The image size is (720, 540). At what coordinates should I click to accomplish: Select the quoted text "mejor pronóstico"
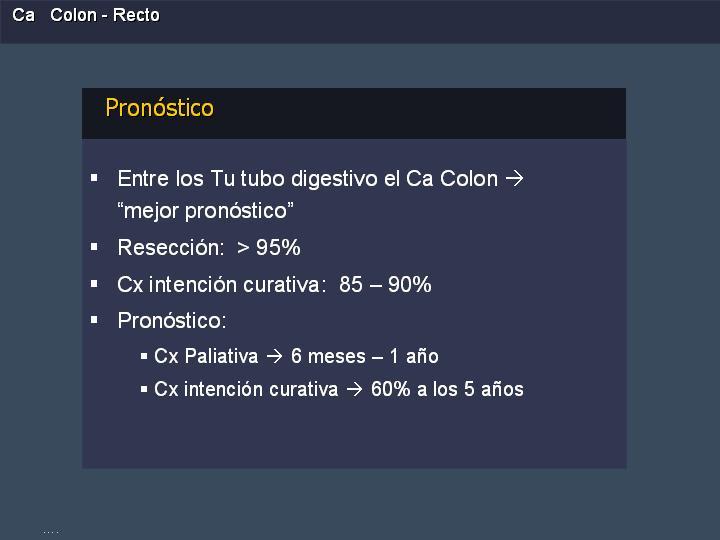pos(205,211)
